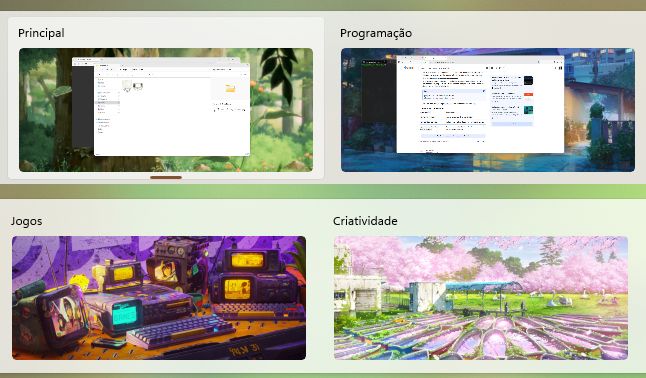Select the Principal desktop thumbnail

[x=166, y=110]
